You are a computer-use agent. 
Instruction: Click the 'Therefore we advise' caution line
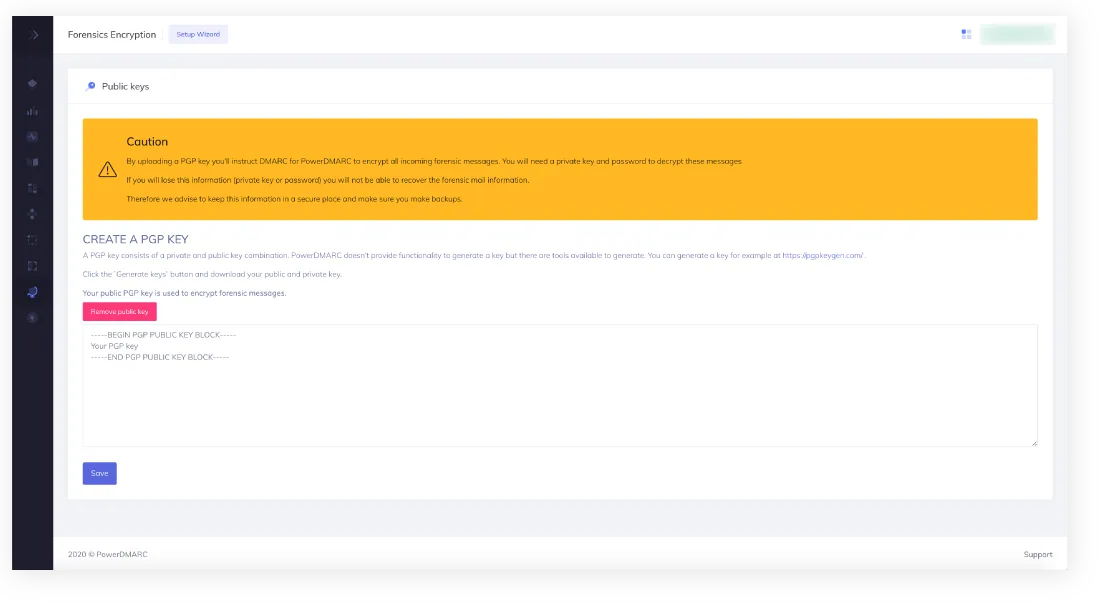pos(294,199)
